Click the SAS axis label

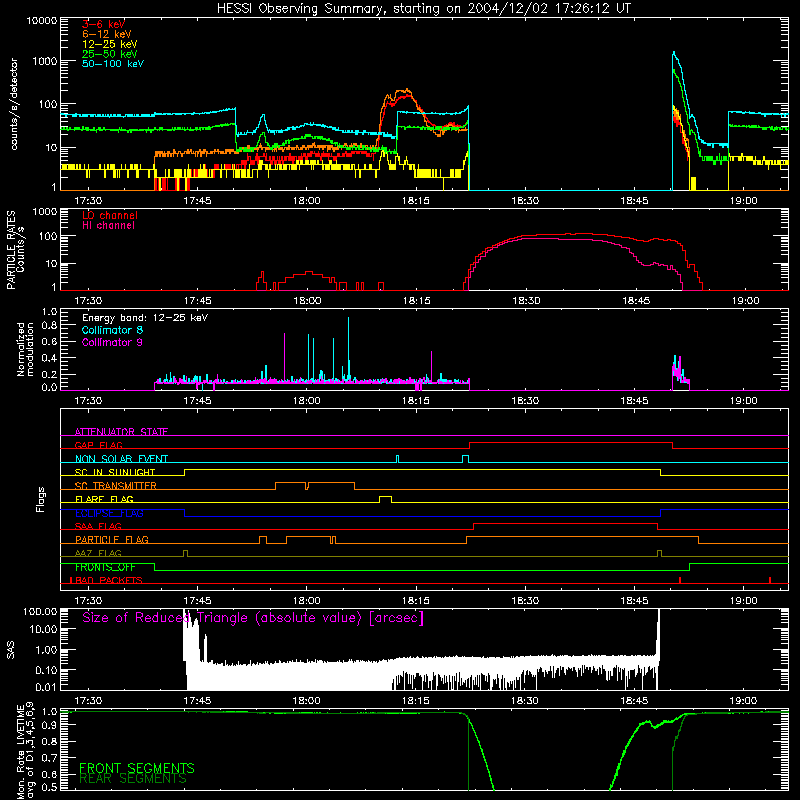(11, 650)
